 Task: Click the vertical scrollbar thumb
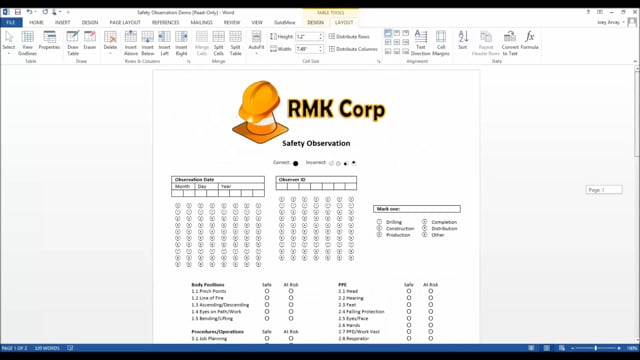coord(637,114)
